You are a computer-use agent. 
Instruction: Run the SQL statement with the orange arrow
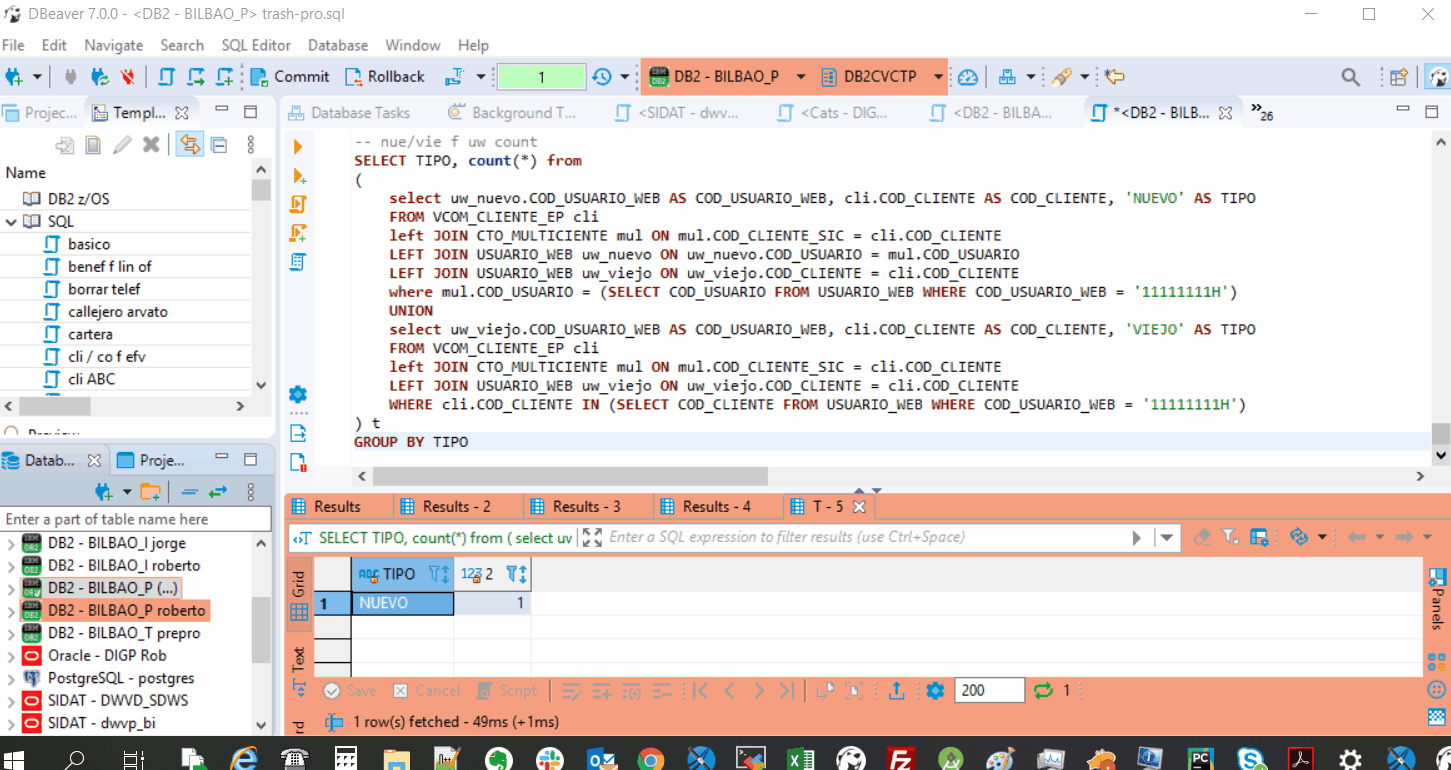click(x=298, y=147)
